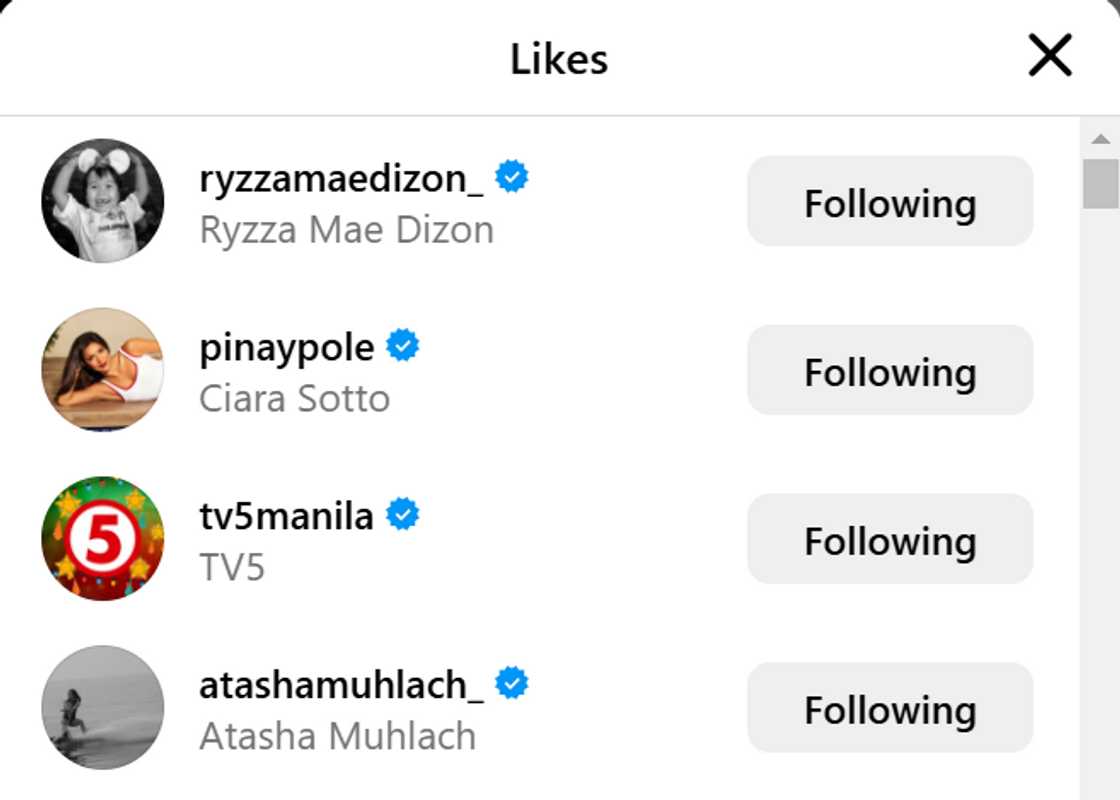The width and height of the screenshot is (1120, 800).
Task: Click verified badge next to pinaypole
Action: (403, 346)
